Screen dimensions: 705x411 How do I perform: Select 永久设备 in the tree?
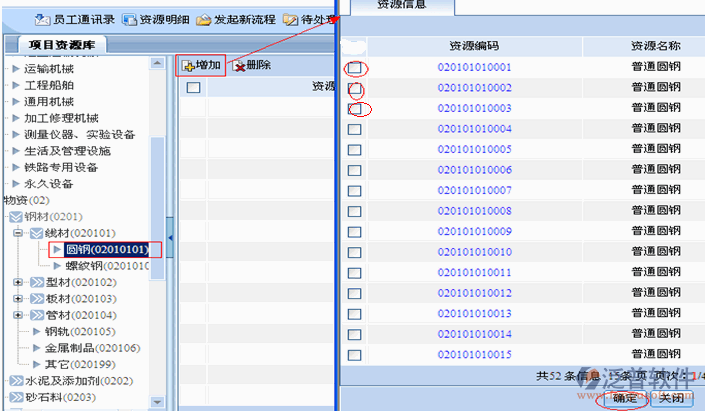tap(49, 184)
